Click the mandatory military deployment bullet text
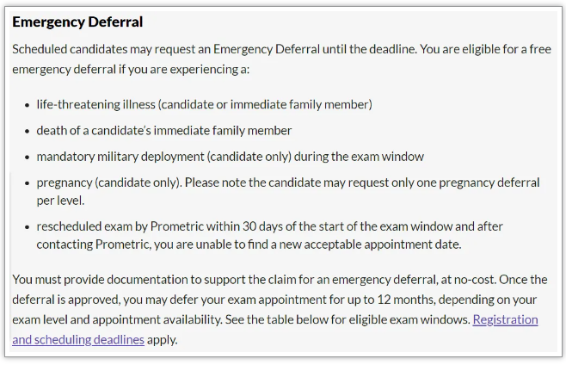566x365 pixels. 230,157
